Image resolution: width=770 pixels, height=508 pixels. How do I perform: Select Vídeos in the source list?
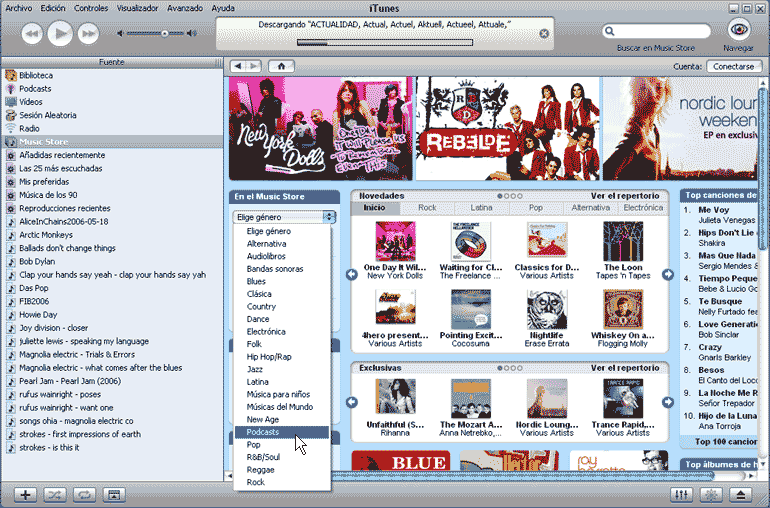coord(112,102)
